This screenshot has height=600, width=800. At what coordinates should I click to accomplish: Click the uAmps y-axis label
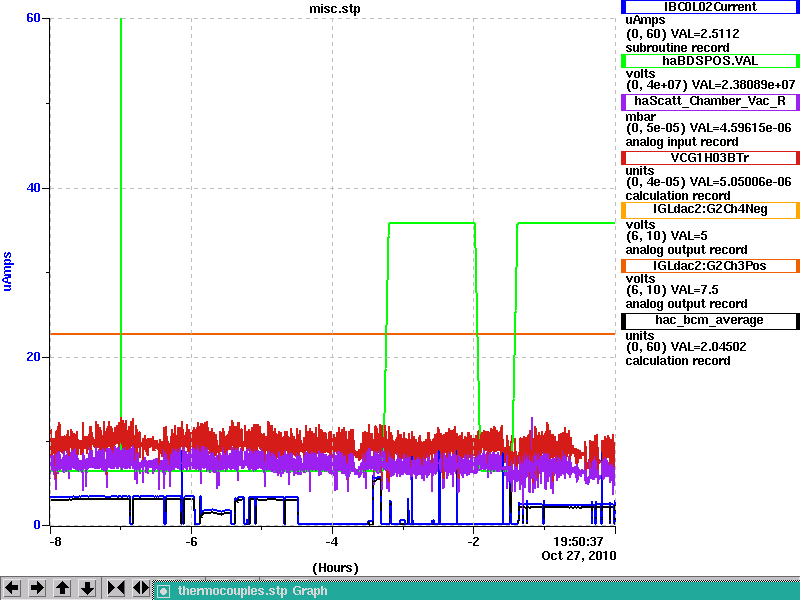point(7,271)
